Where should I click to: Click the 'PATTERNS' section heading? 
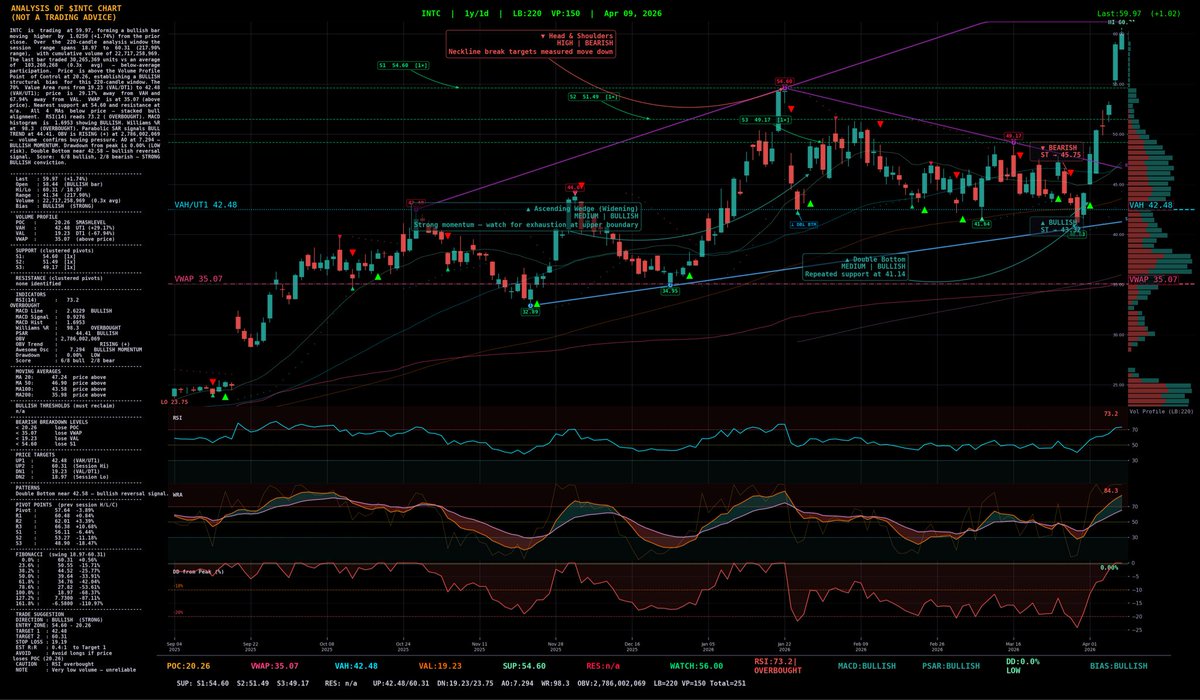coord(28,488)
